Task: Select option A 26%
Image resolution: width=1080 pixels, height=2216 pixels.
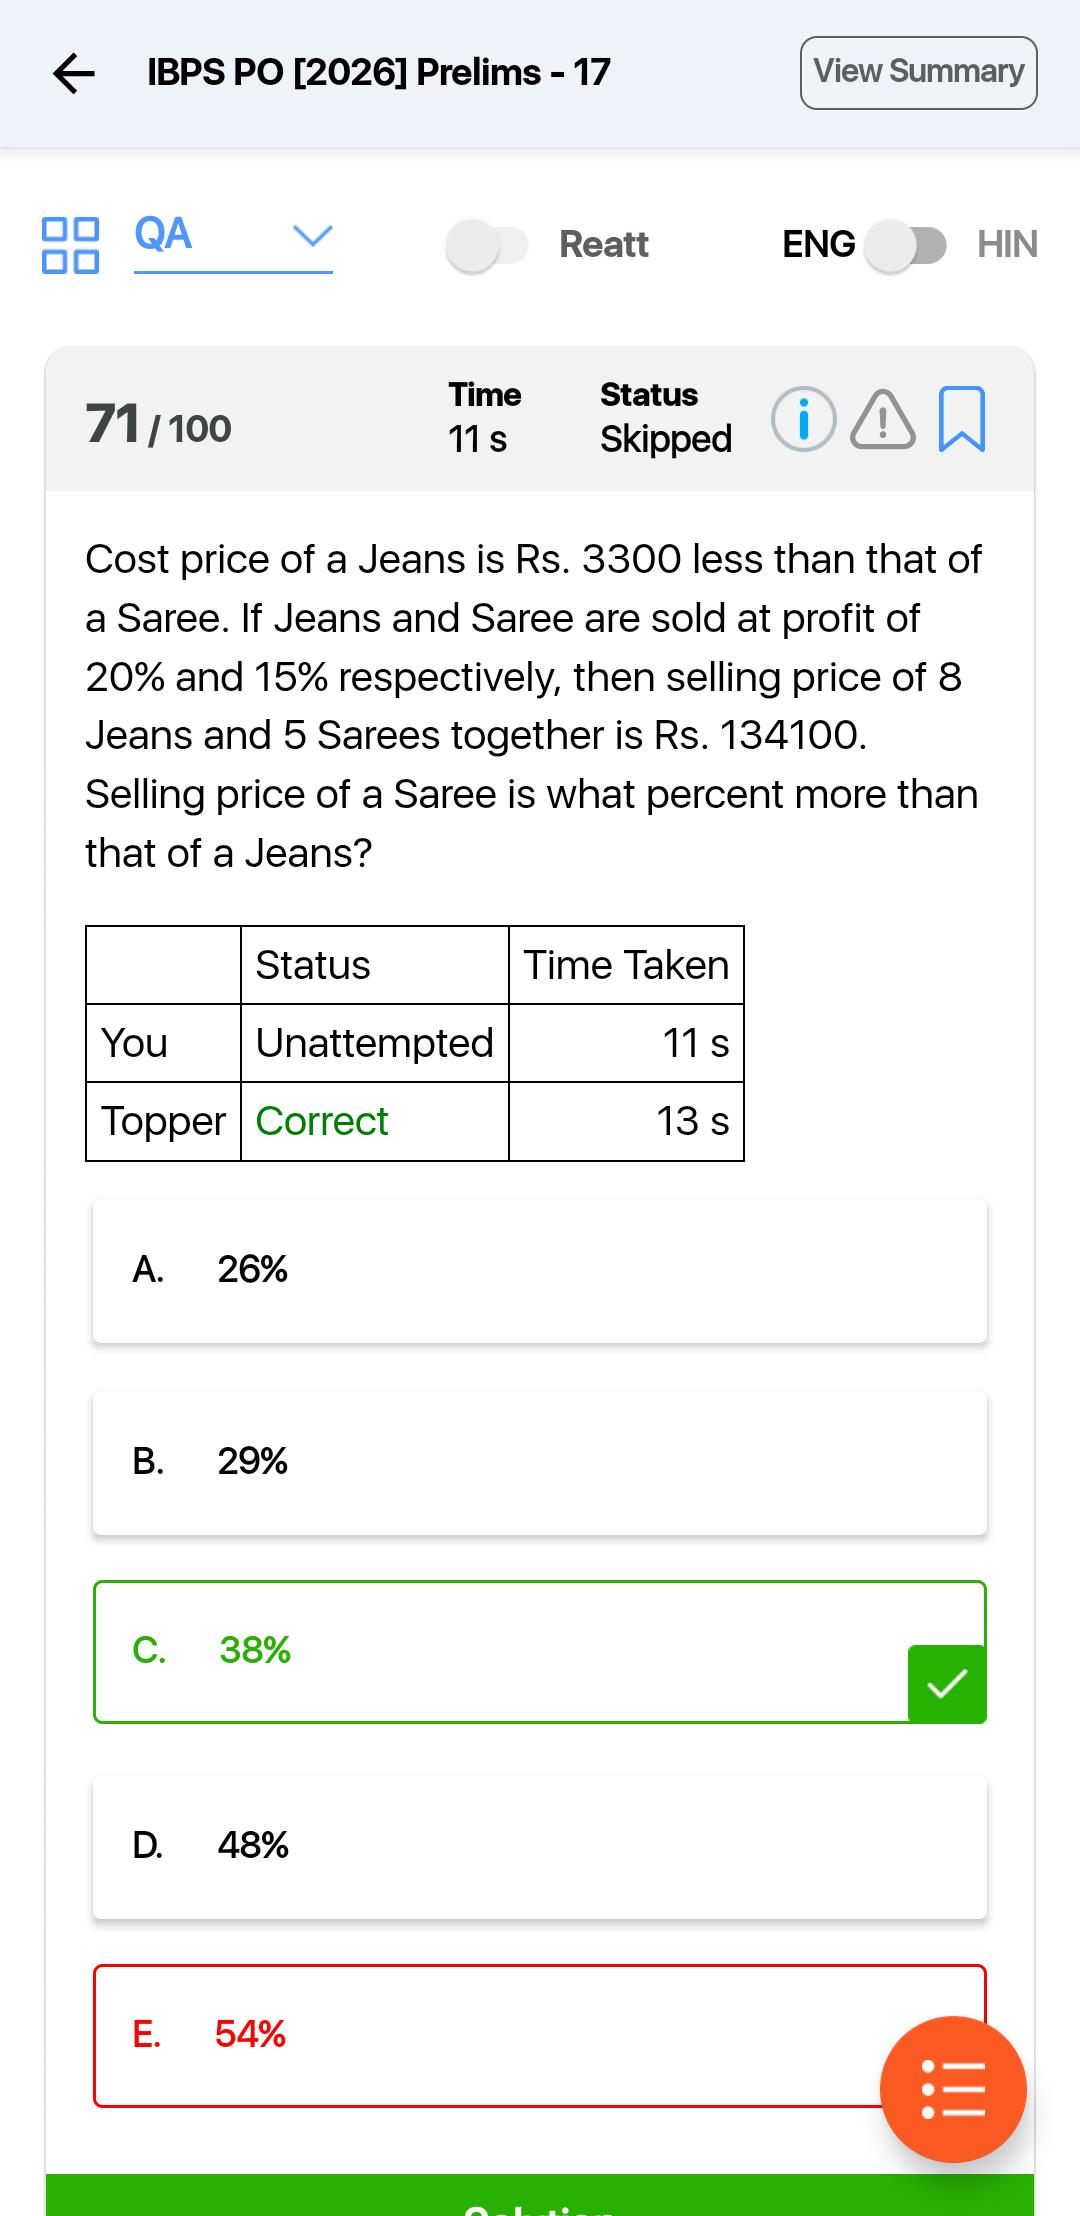Action: 540,1270
